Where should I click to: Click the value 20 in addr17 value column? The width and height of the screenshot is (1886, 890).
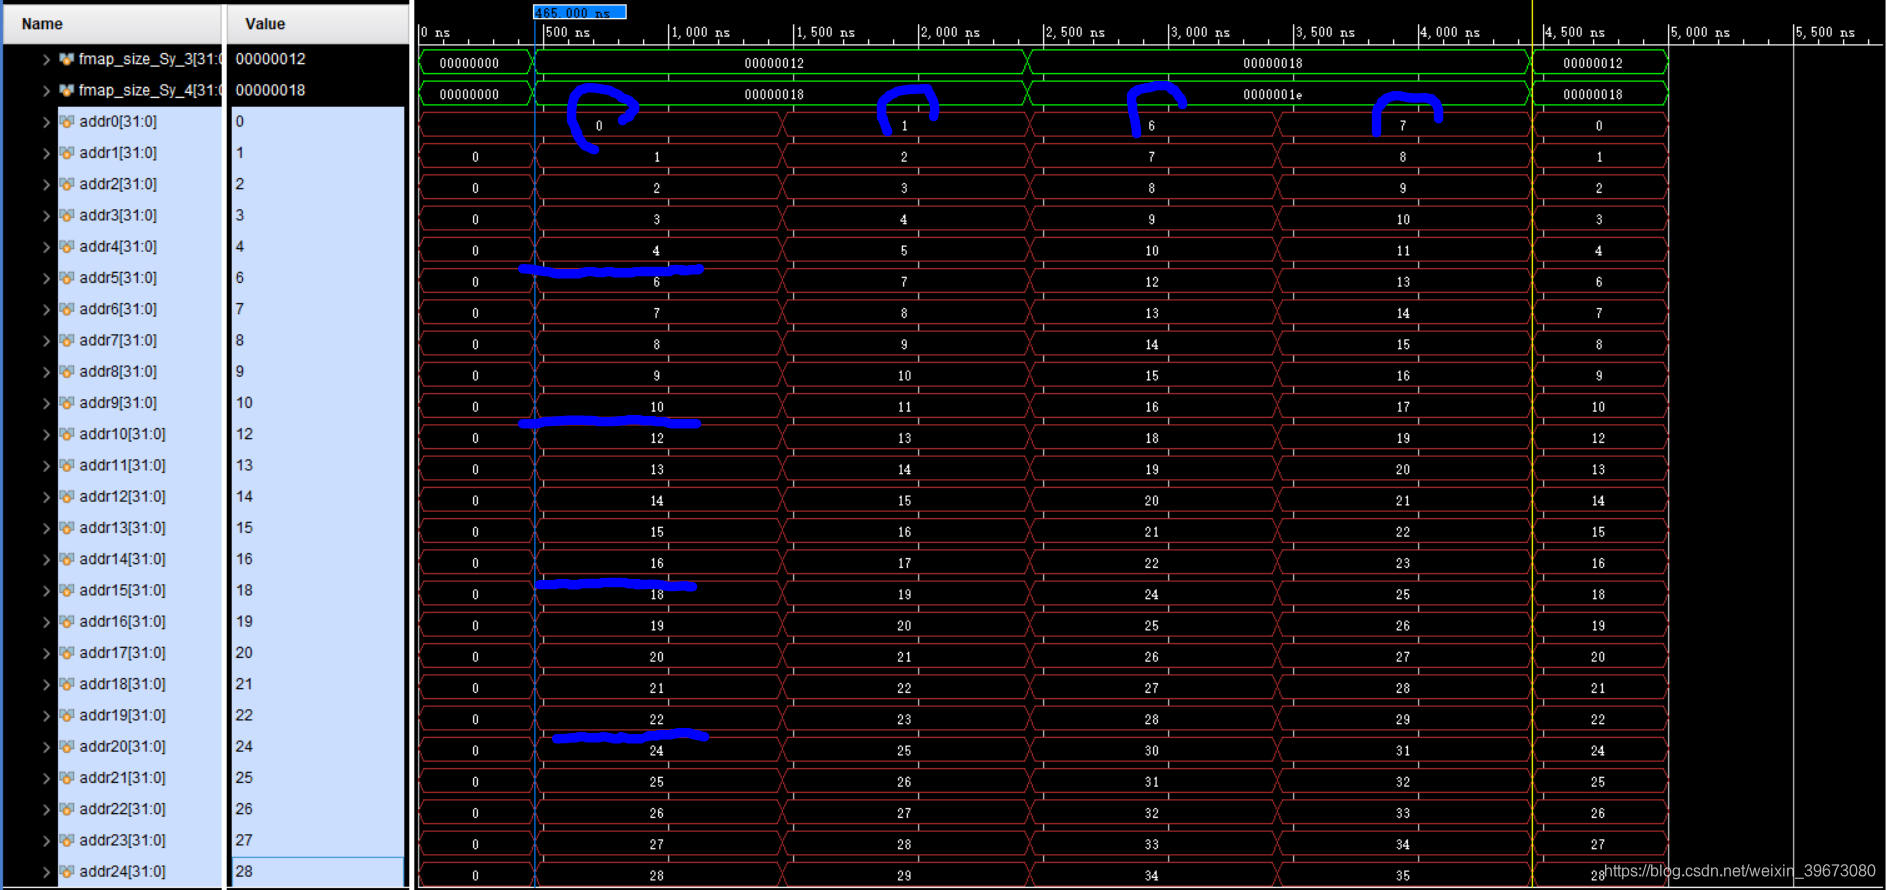[x=245, y=653]
